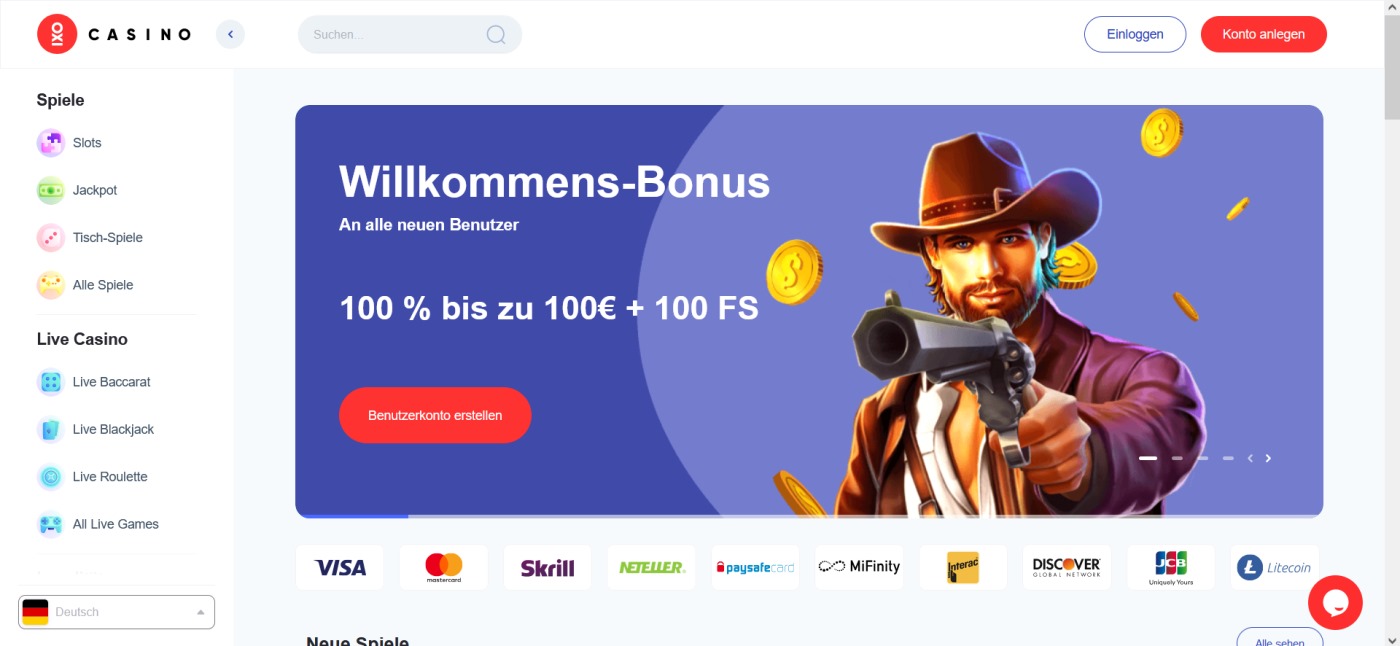Click the Konto anlegen button
The height and width of the screenshot is (646, 1400).
pyautogui.click(x=1263, y=34)
